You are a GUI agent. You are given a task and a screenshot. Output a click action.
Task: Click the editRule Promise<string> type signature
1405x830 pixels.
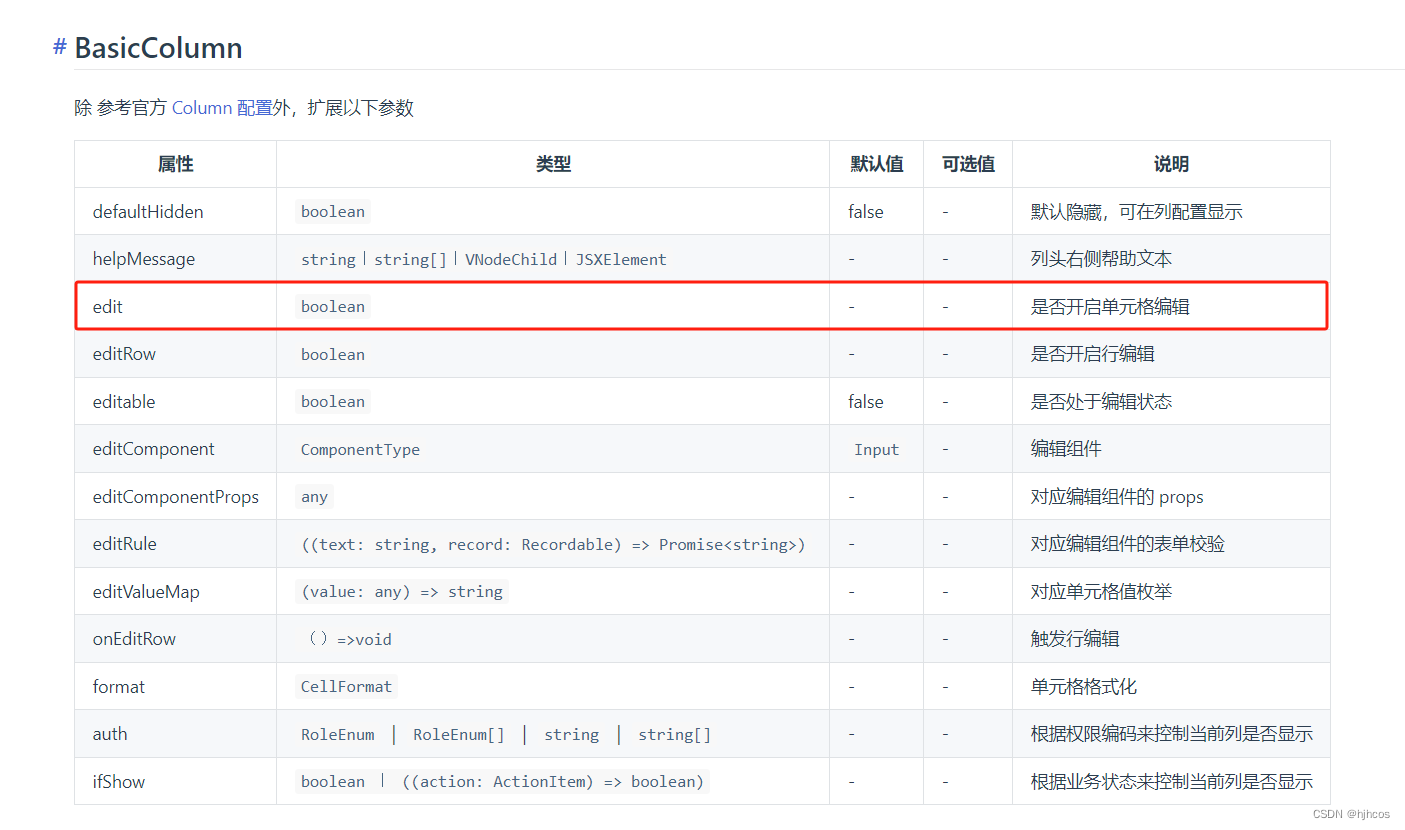click(x=553, y=545)
